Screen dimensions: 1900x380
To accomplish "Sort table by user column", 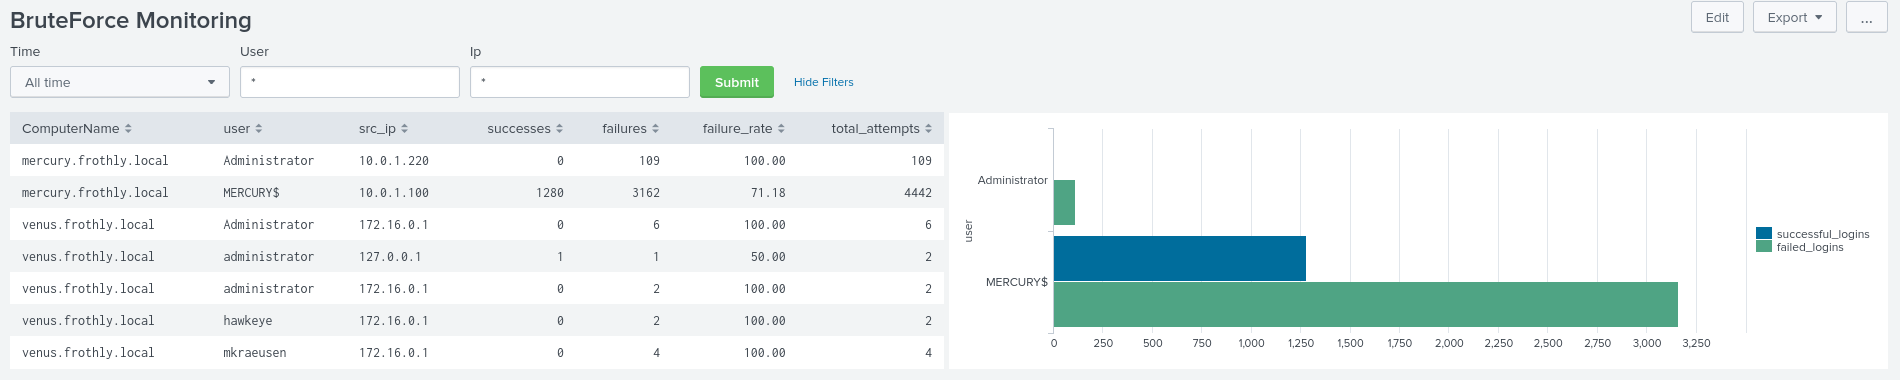I will [243, 128].
